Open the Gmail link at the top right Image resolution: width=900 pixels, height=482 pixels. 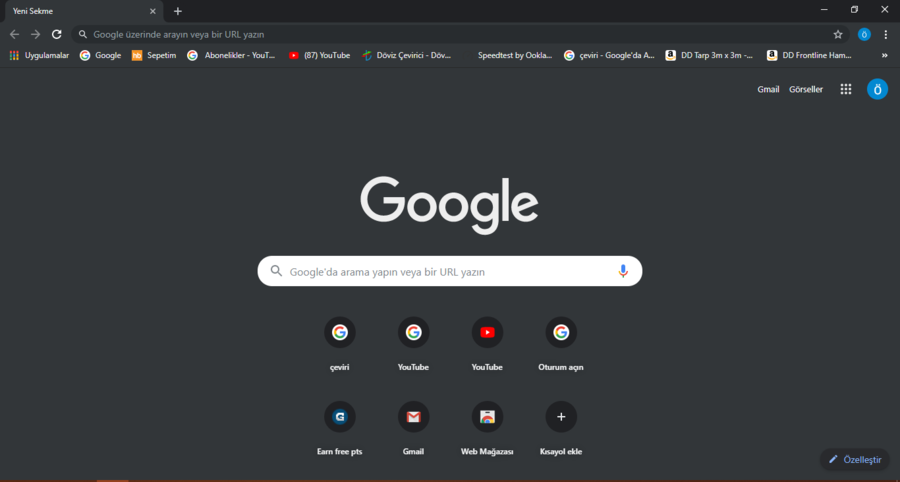(x=768, y=90)
